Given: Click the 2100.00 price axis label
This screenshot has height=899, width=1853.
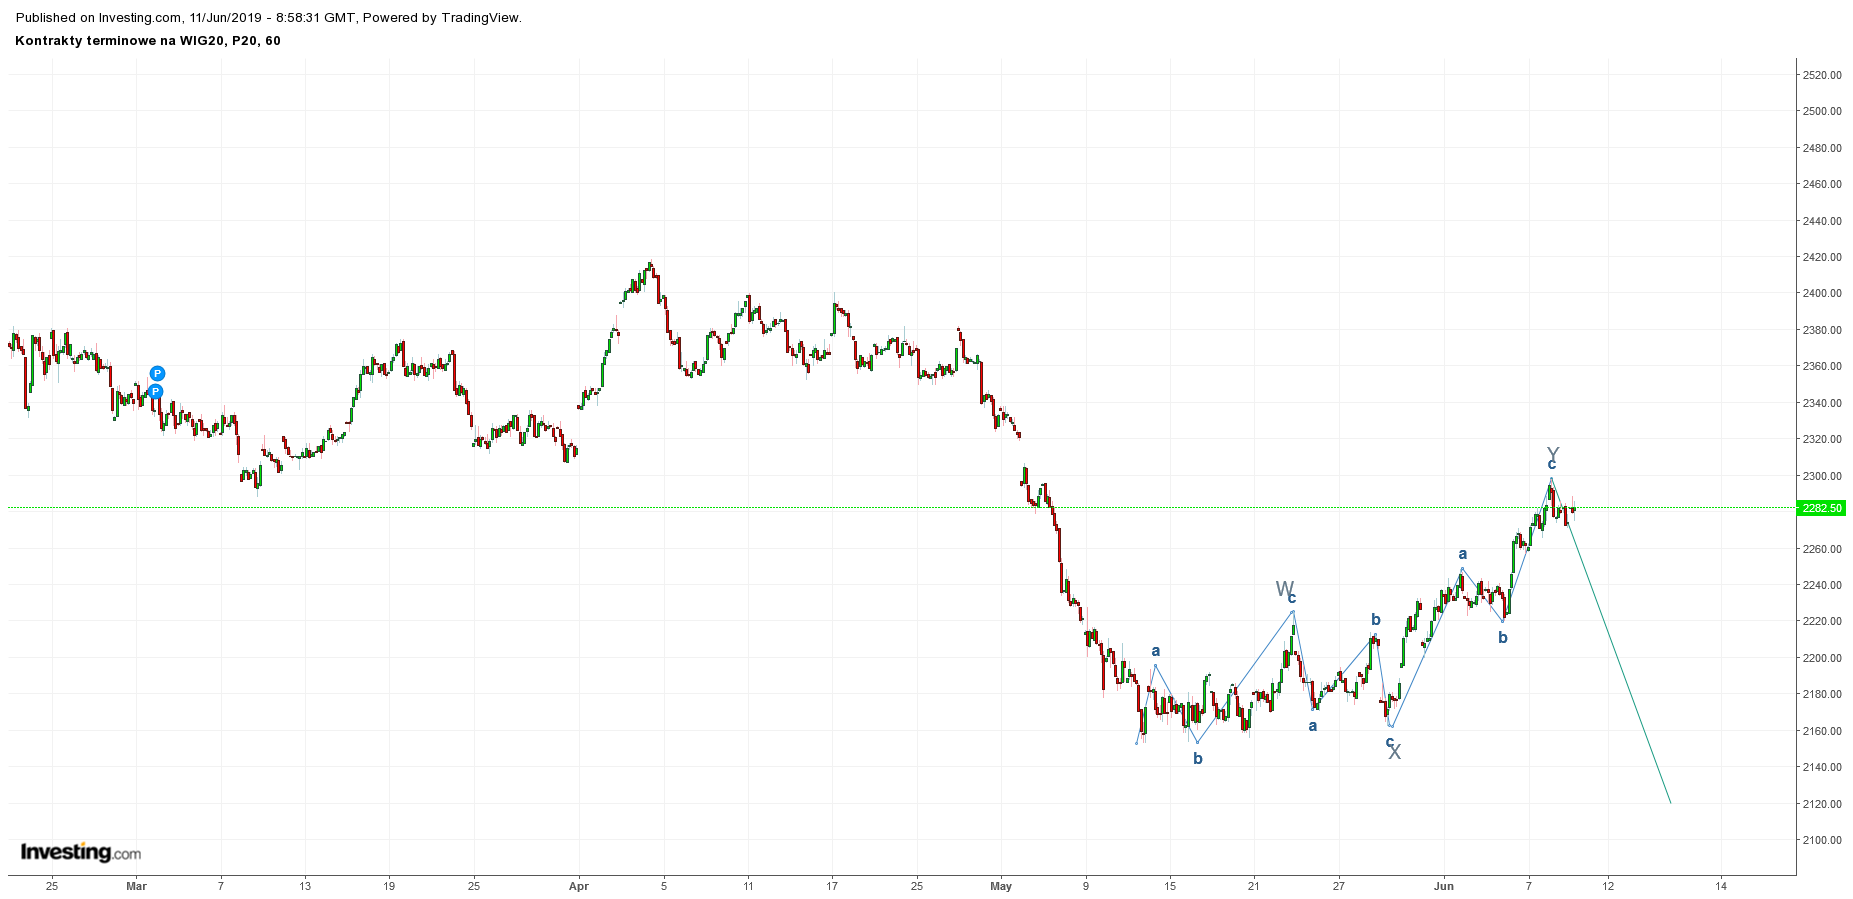Looking at the screenshot, I should coord(1822,840).
